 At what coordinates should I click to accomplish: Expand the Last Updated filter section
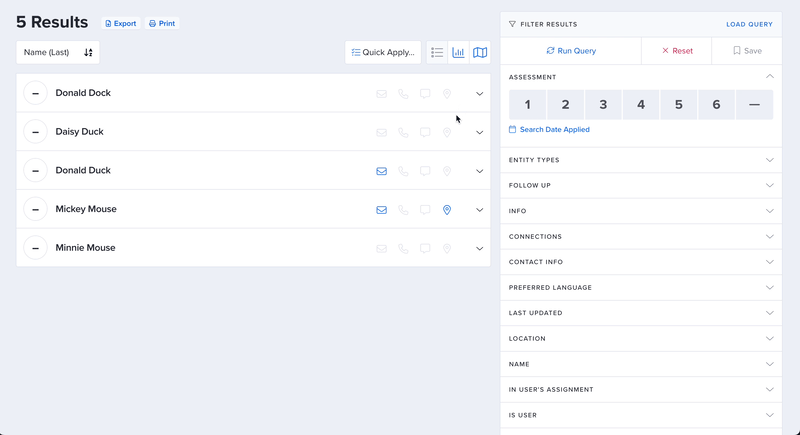tap(641, 313)
